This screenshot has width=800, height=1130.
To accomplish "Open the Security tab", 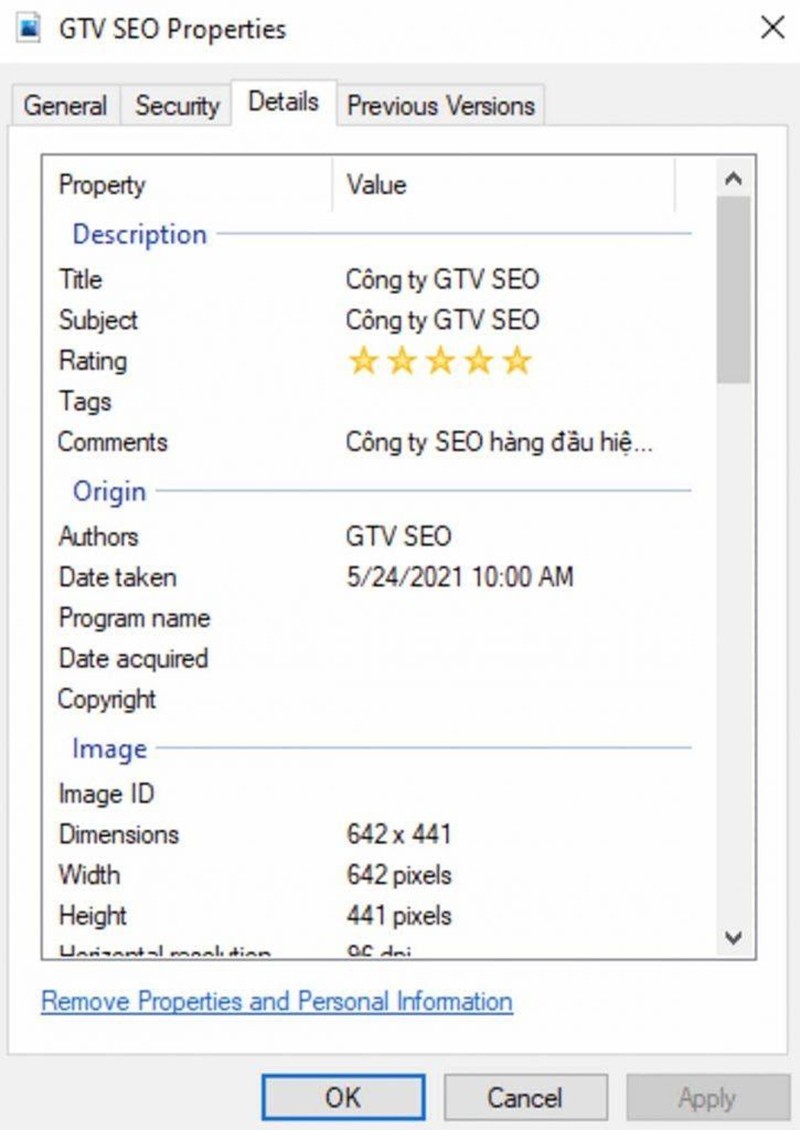I will (177, 106).
